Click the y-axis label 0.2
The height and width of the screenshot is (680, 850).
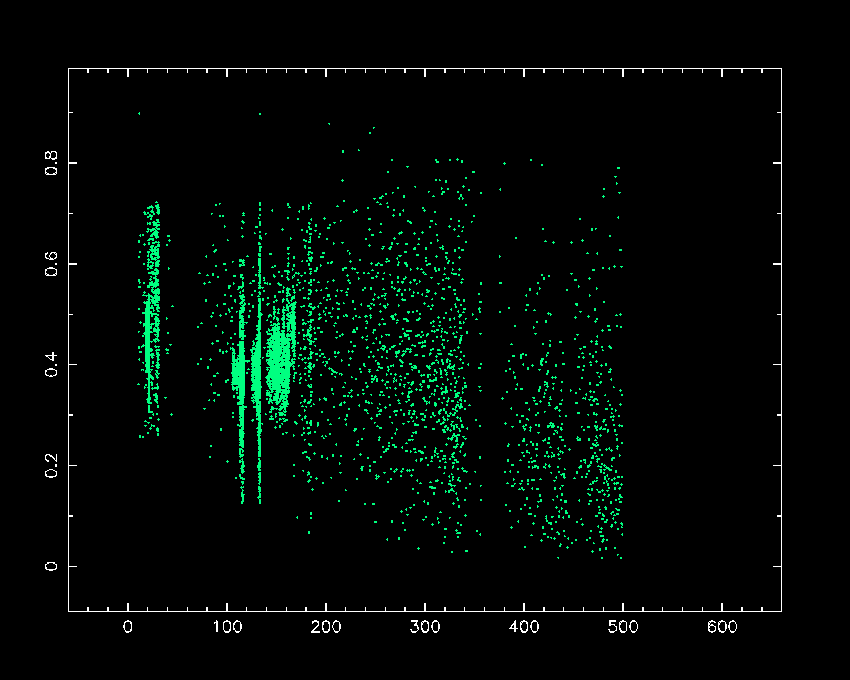tap(51, 465)
